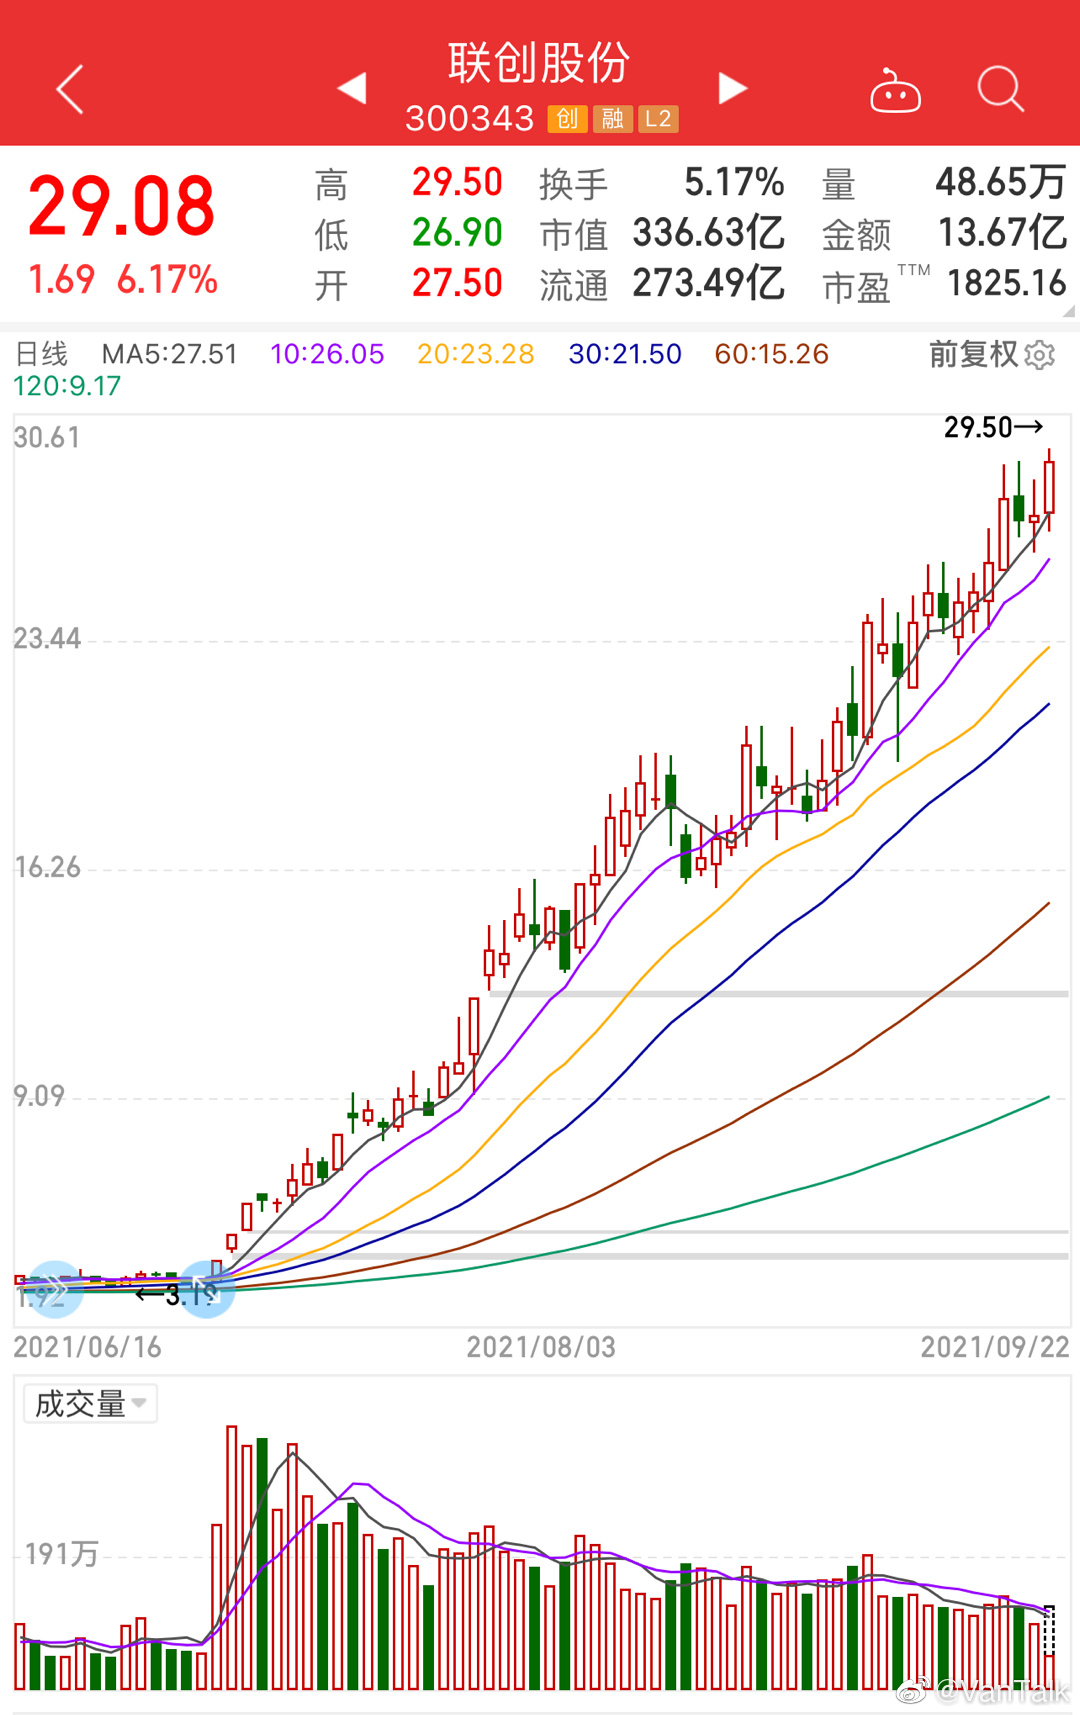Tap the 2021/08/03 date label
This screenshot has width=1080, height=1715.
541,1347
